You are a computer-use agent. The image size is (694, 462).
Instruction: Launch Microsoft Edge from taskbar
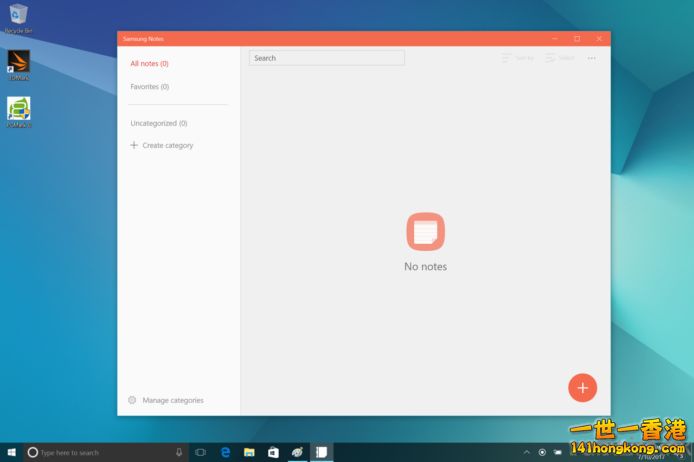click(x=226, y=452)
